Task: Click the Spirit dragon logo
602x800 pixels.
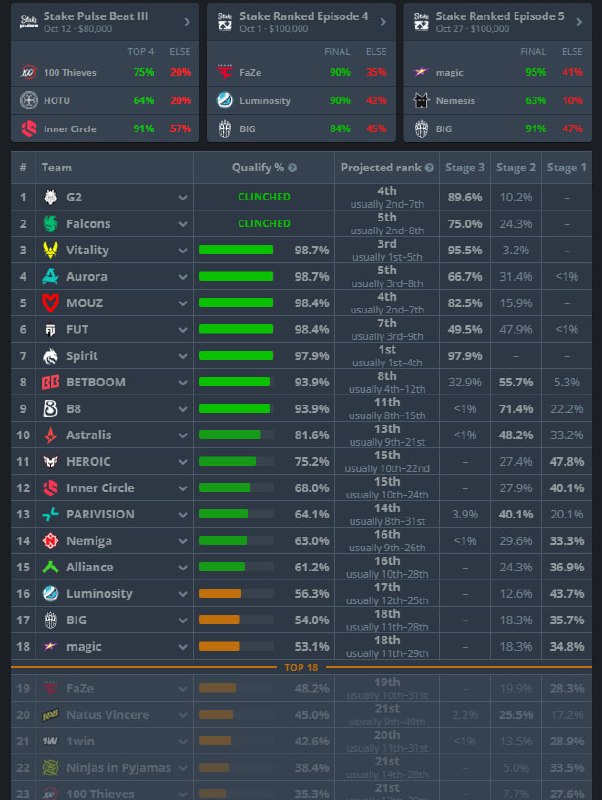Action: pos(50,356)
